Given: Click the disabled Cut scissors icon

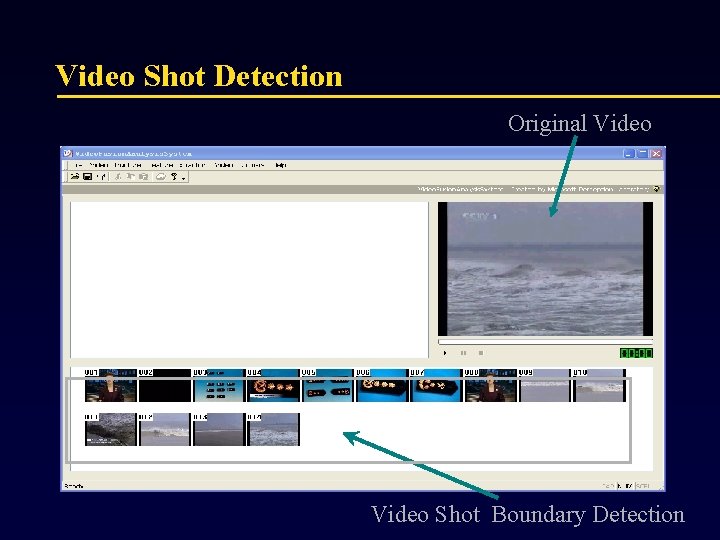Looking at the screenshot, I should point(118,176).
